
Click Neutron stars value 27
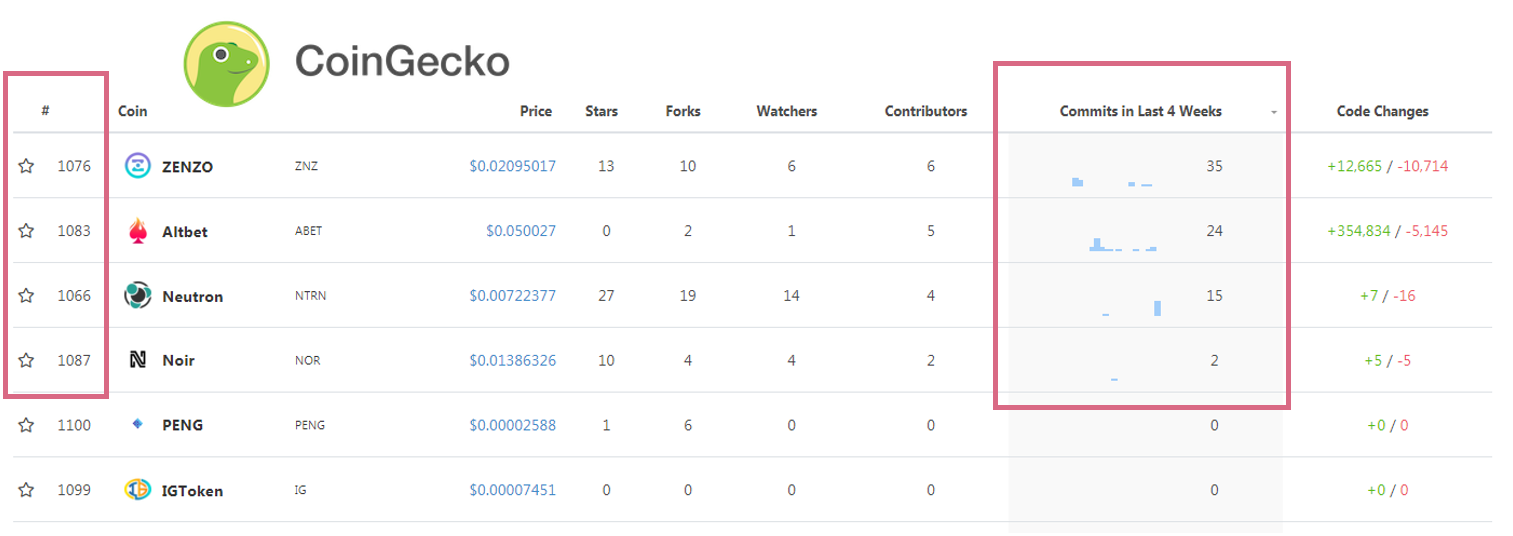point(606,296)
